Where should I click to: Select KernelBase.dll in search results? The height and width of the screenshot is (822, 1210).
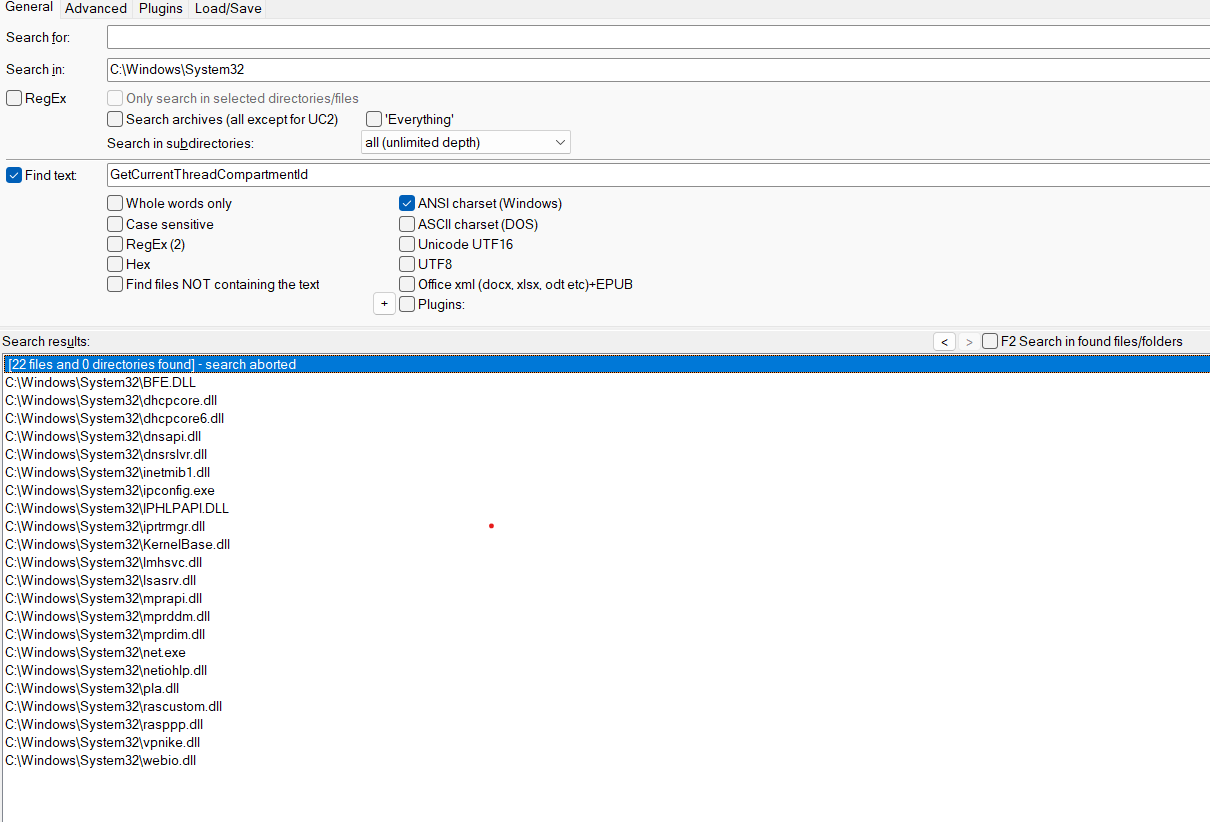[x=118, y=544]
